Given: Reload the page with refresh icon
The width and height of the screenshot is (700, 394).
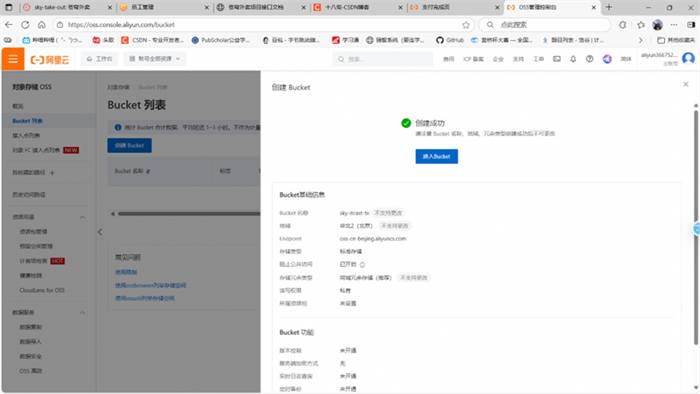Looking at the screenshot, I should click(25, 25).
